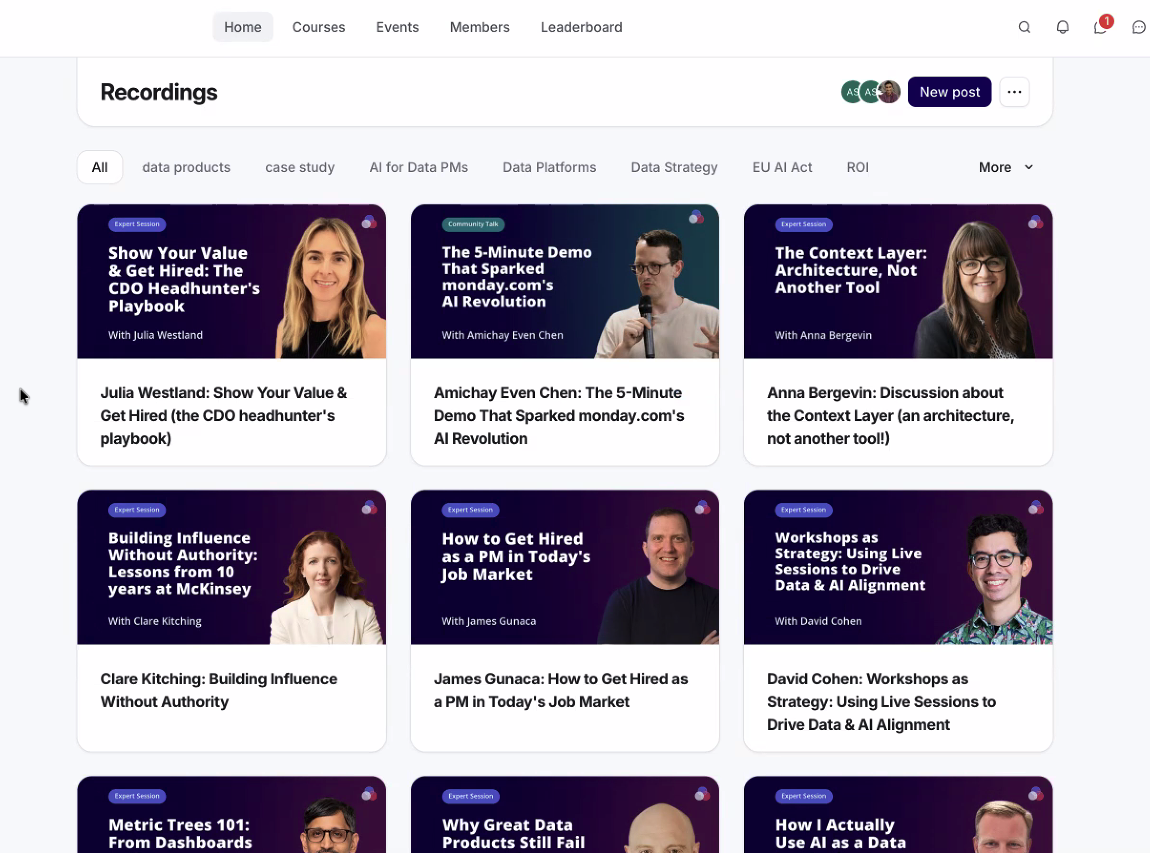Click the Recordings heading

click(158, 92)
